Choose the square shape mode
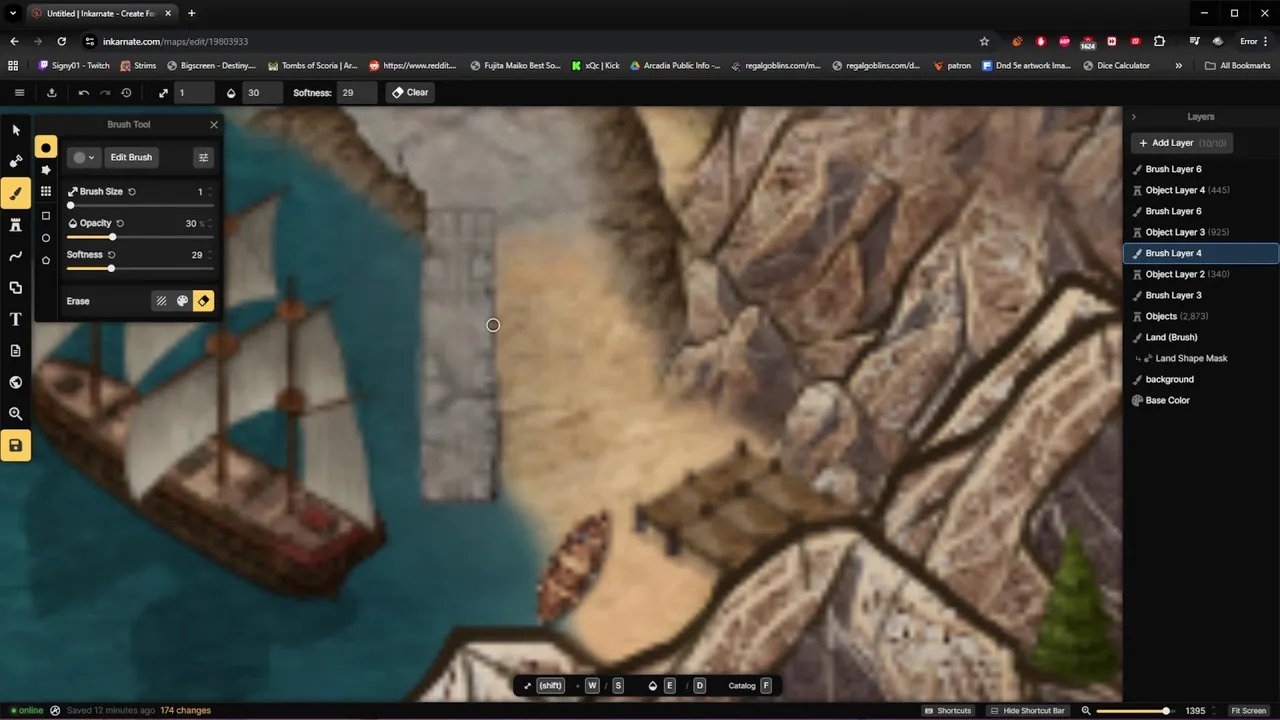Image resolution: width=1280 pixels, height=720 pixels. click(45, 216)
